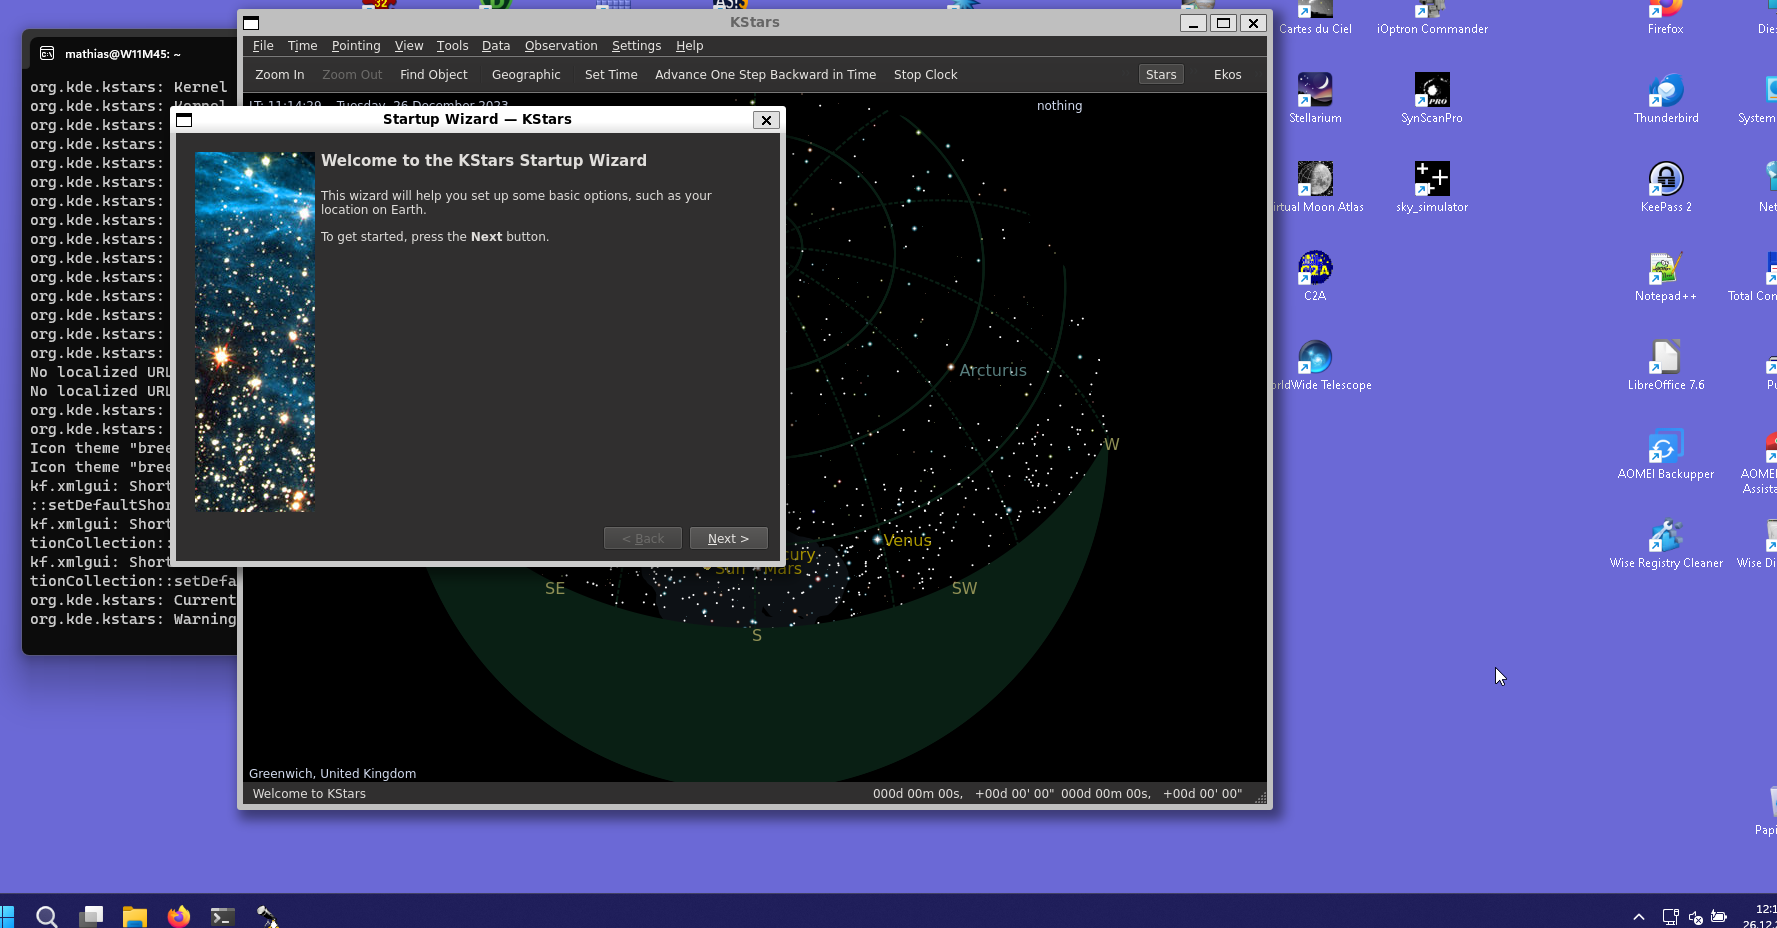Click the SW compass label on the map
Image resolution: width=1777 pixels, height=928 pixels.
pos(964,589)
